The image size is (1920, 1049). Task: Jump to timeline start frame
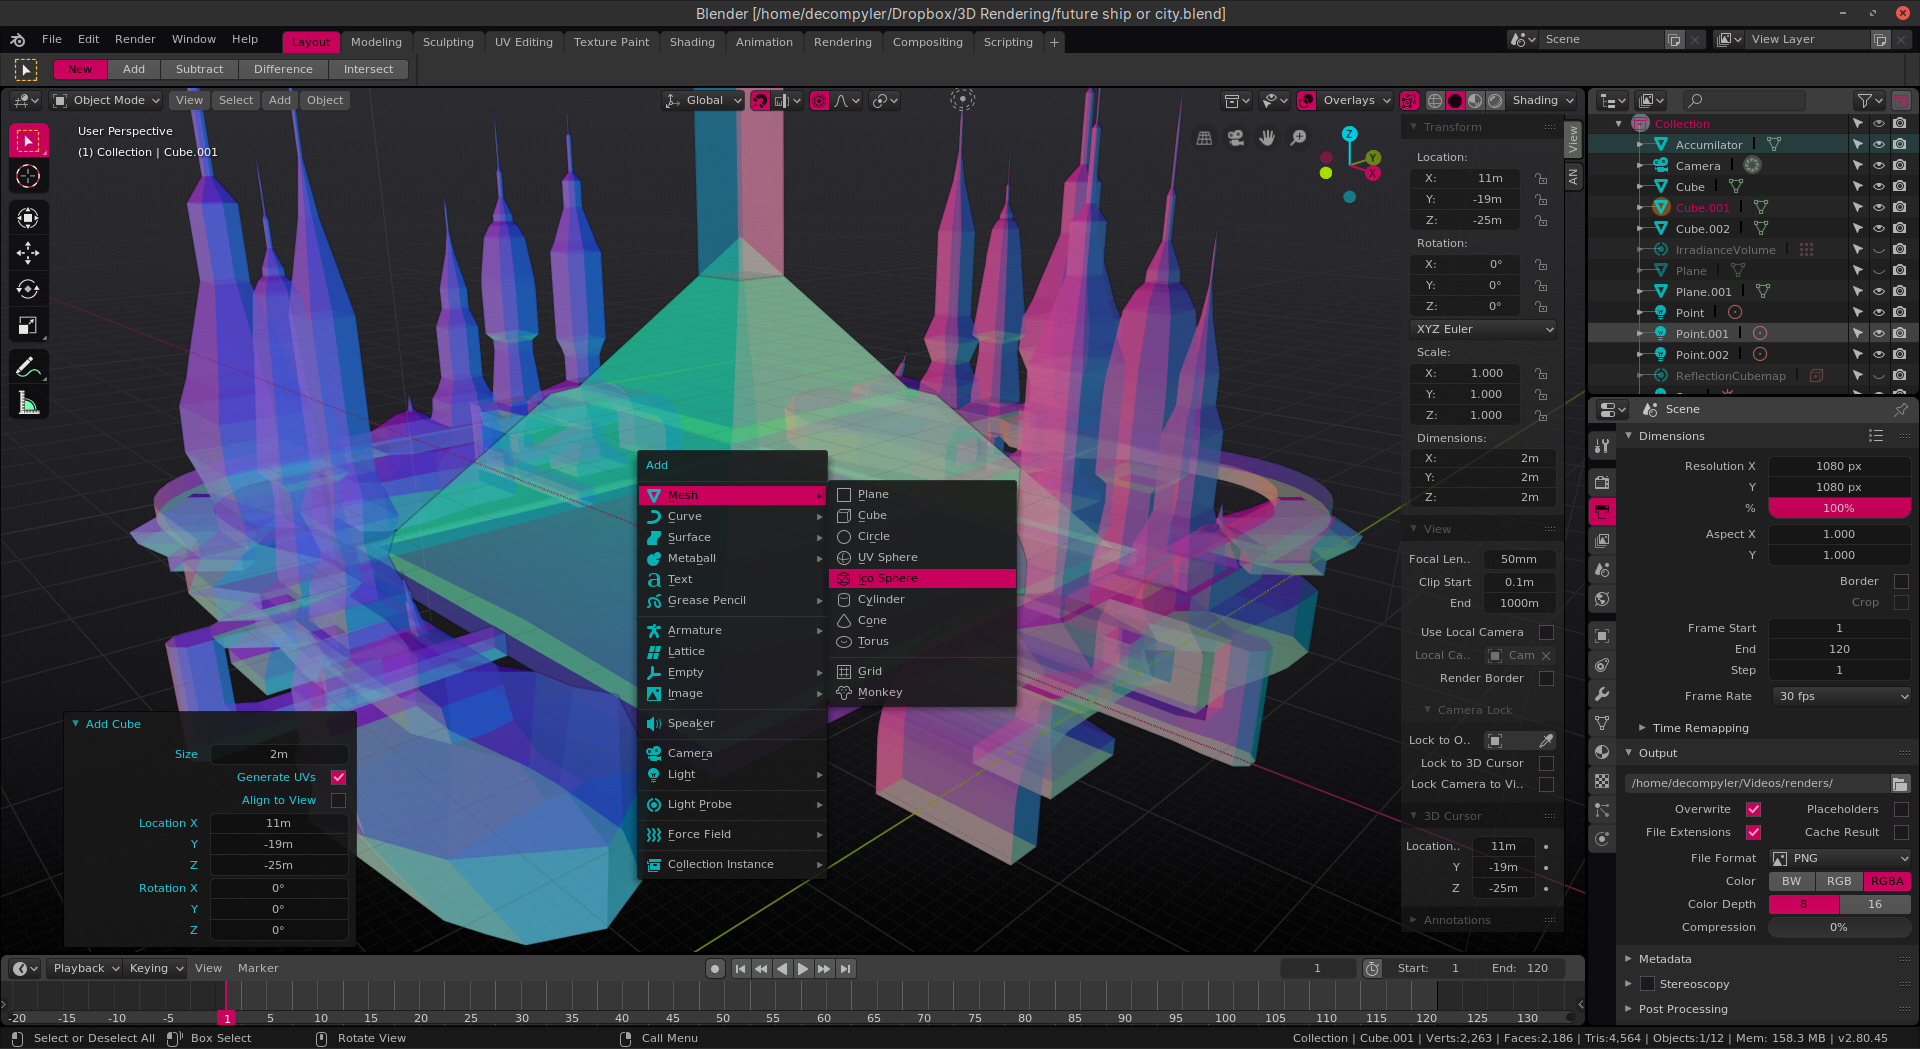pyautogui.click(x=740, y=968)
